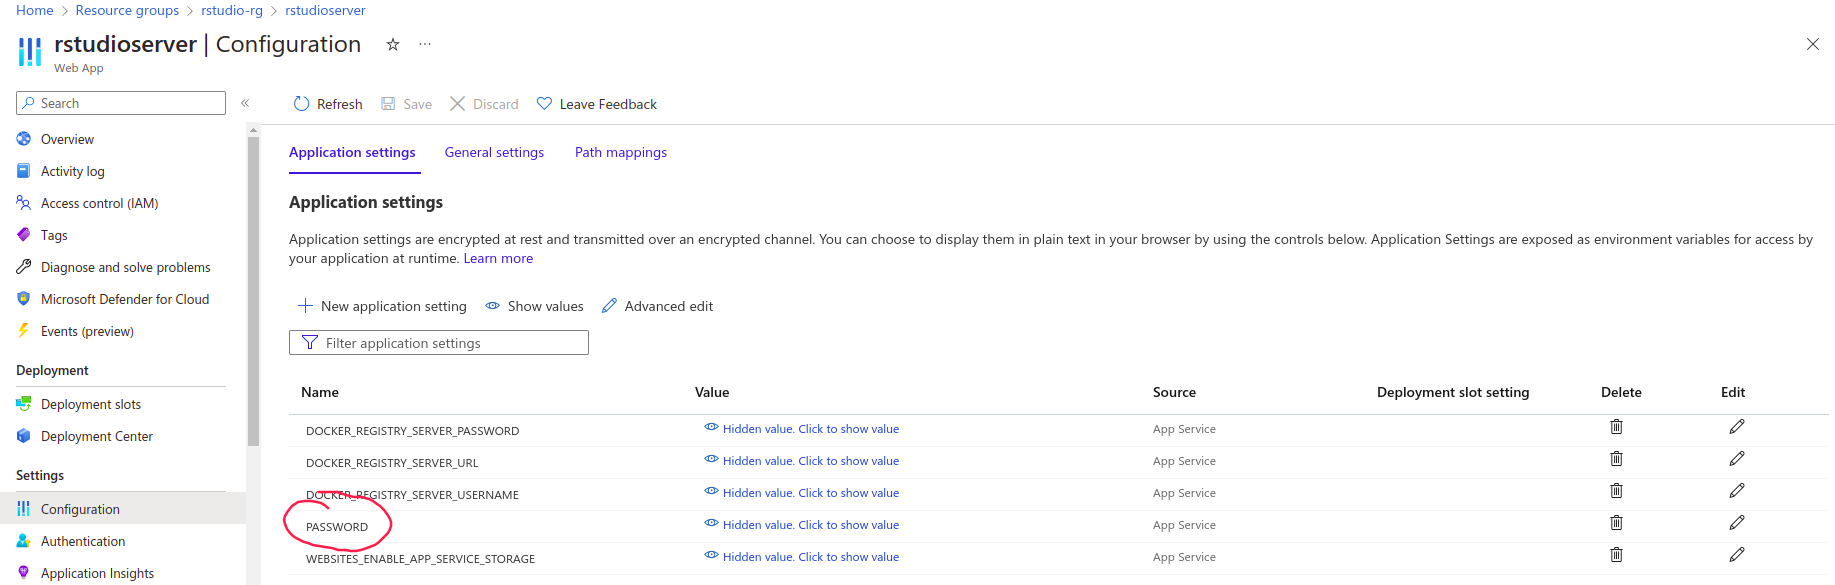Delete the PASSWORD application setting
This screenshot has width=1835, height=585.
[1616, 523]
